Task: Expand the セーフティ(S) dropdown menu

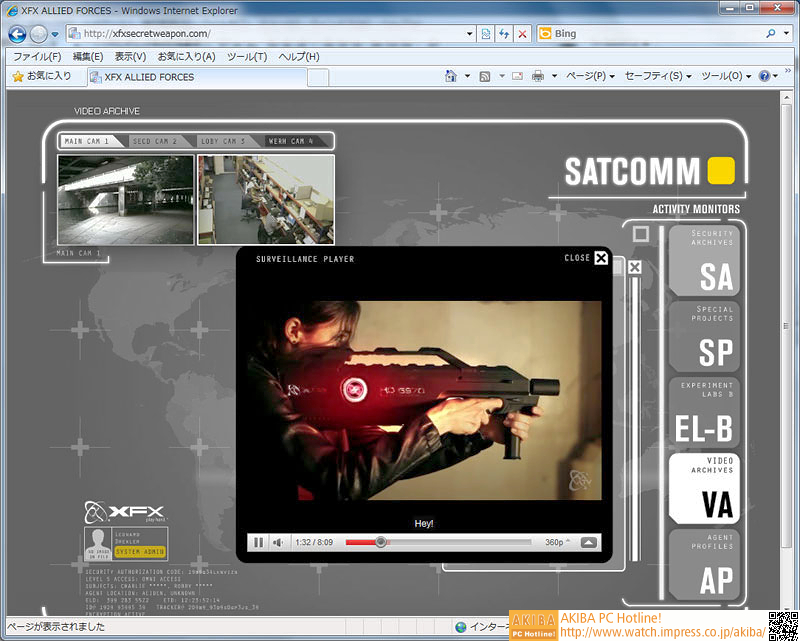Action: pyautogui.click(x=658, y=76)
